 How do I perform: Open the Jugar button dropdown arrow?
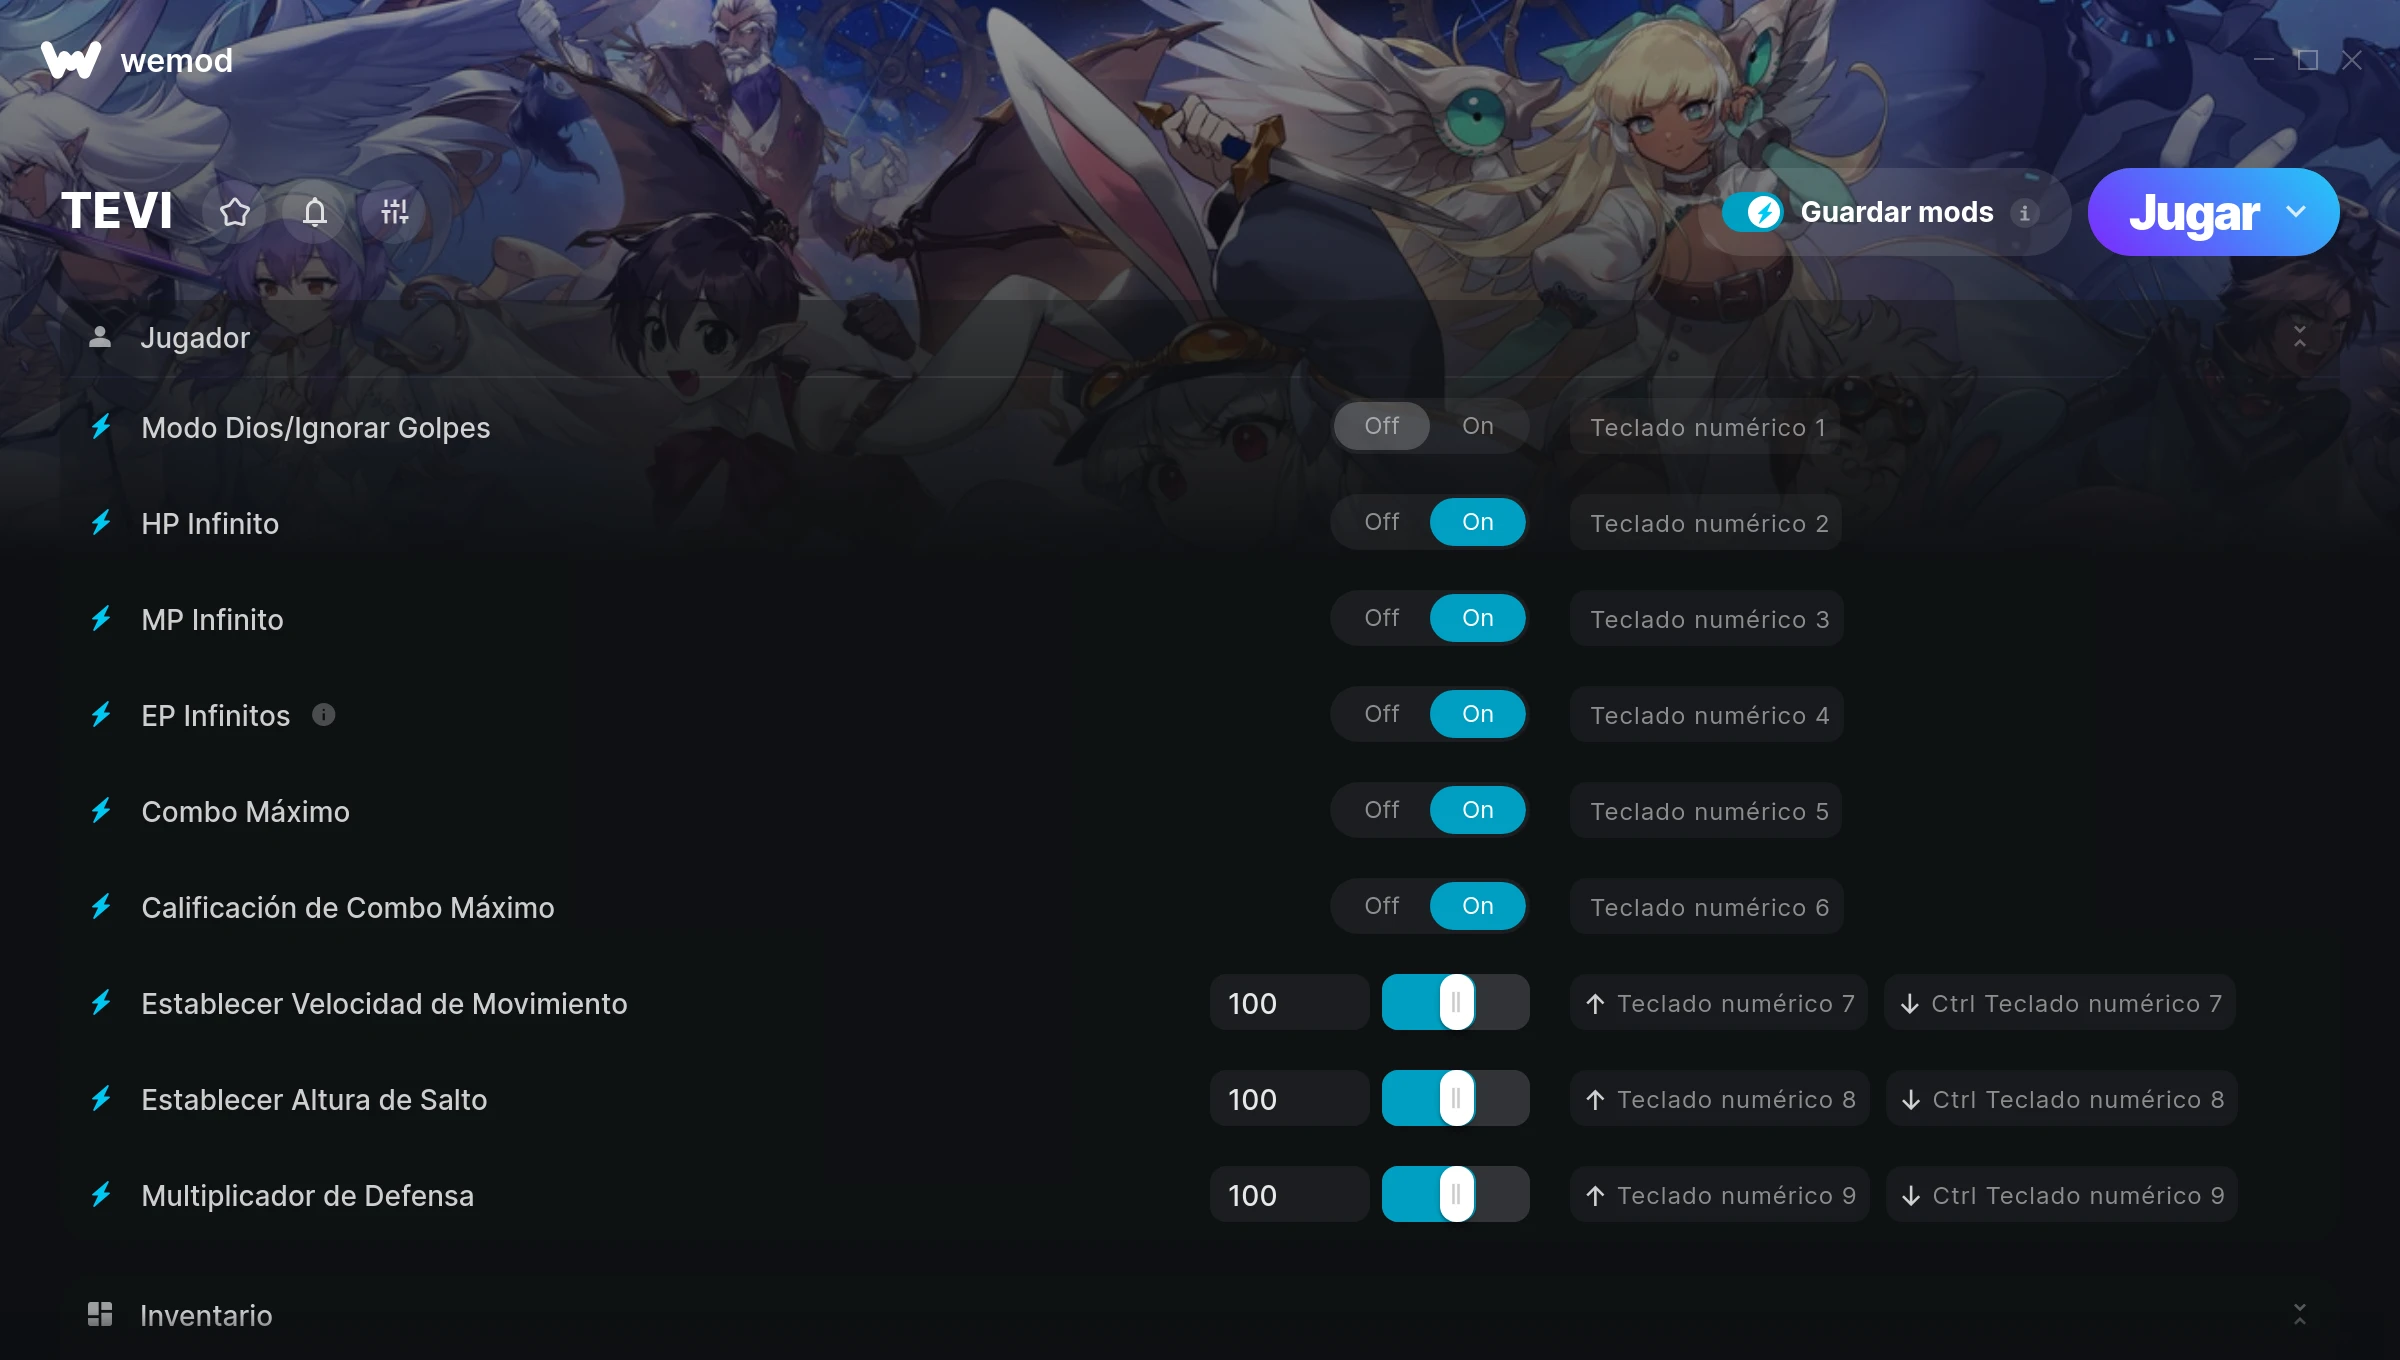(2296, 212)
